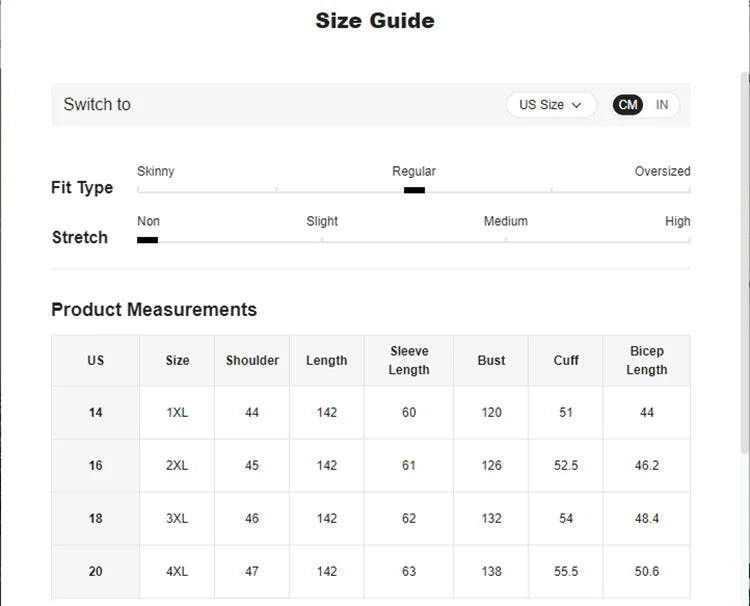Click the Bust column header
Screen dimensions: 750x606
coord(491,361)
